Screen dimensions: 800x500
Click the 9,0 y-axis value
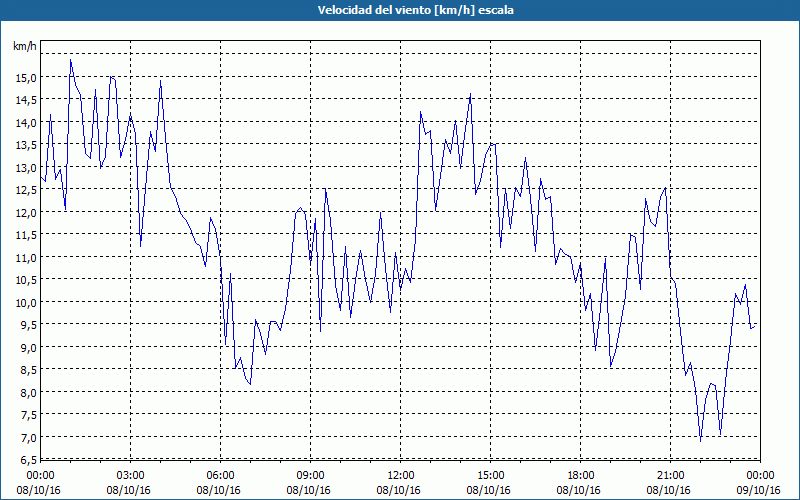point(28,347)
